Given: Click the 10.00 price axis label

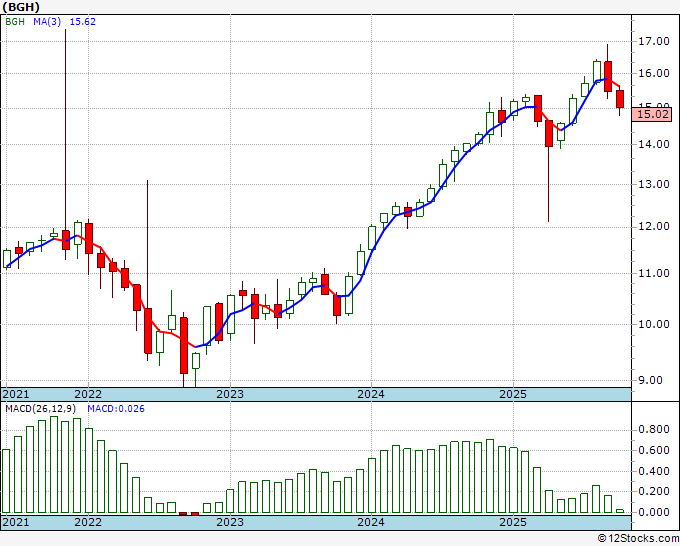Looking at the screenshot, I should [x=654, y=324].
